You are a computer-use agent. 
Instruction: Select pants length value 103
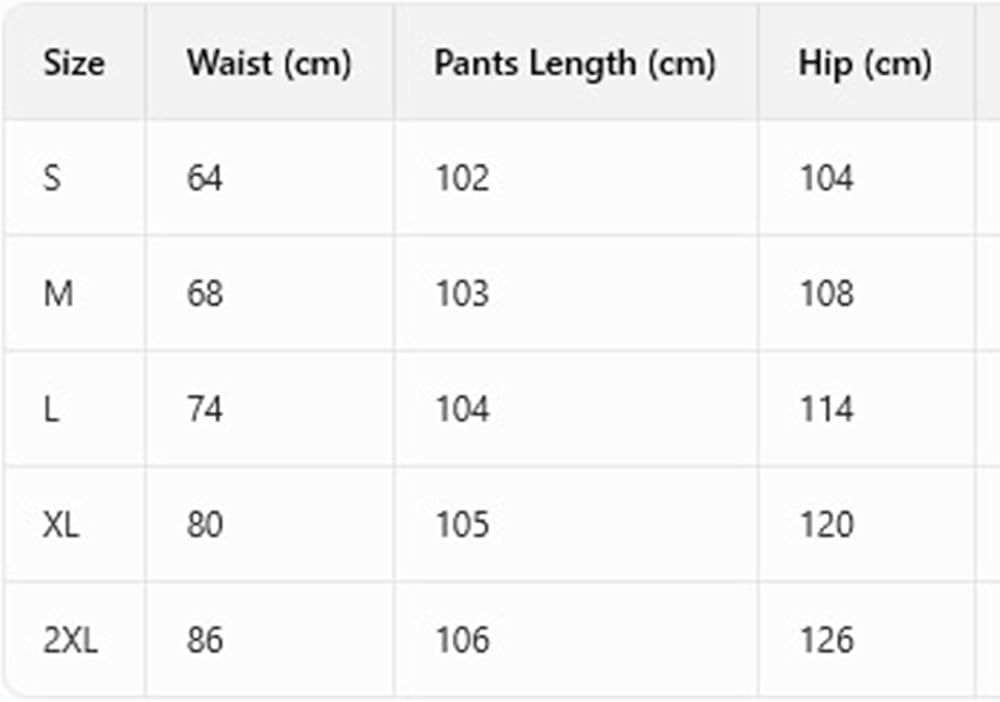coord(462,294)
